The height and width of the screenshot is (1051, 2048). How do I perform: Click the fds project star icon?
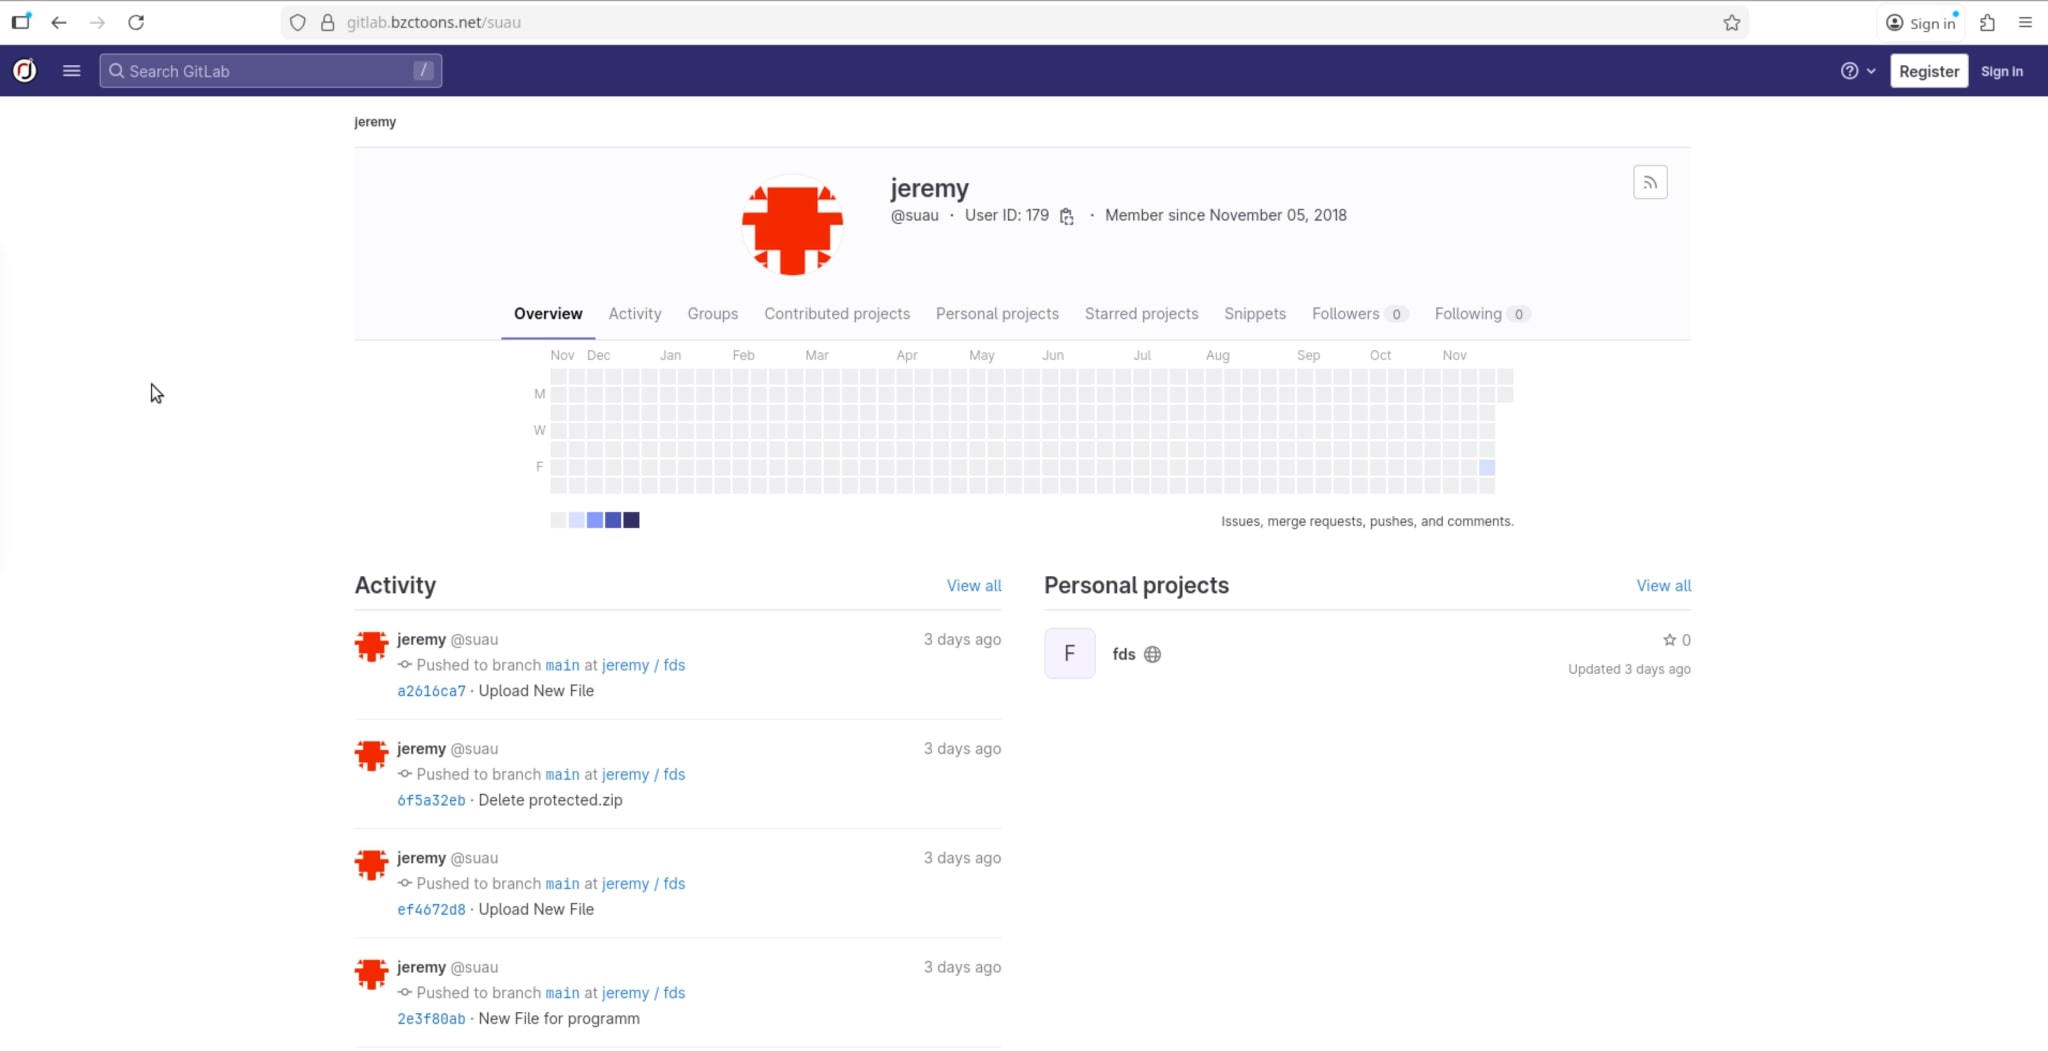[x=1669, y=640]
